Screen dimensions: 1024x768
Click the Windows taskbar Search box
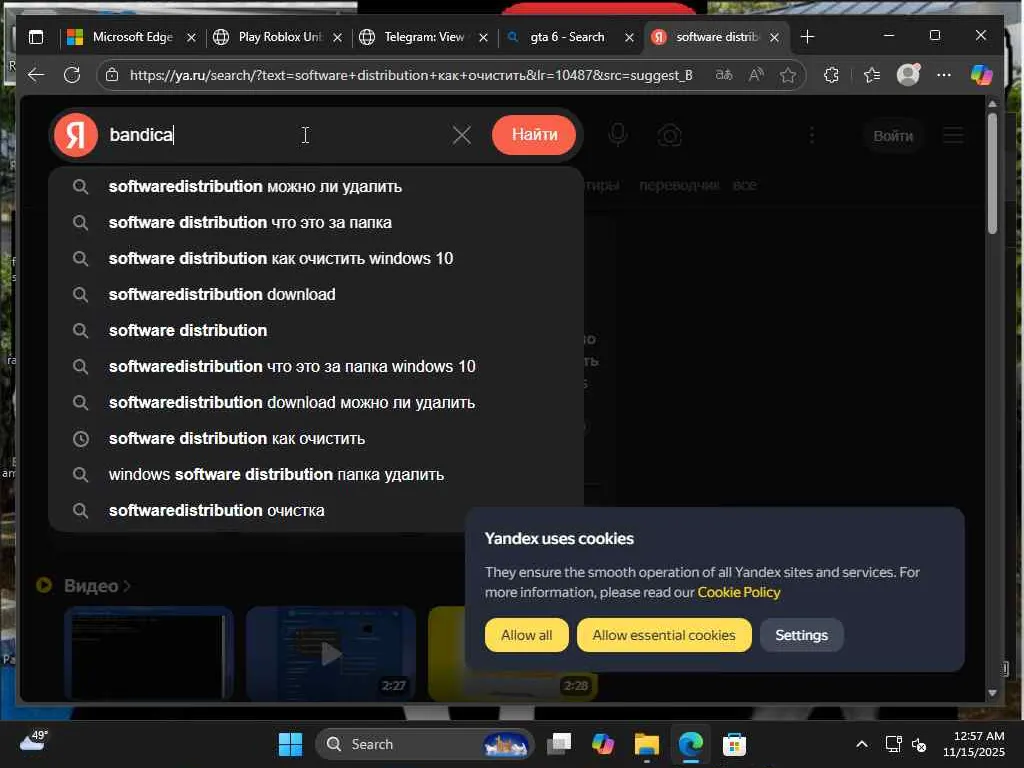point(424,744)
